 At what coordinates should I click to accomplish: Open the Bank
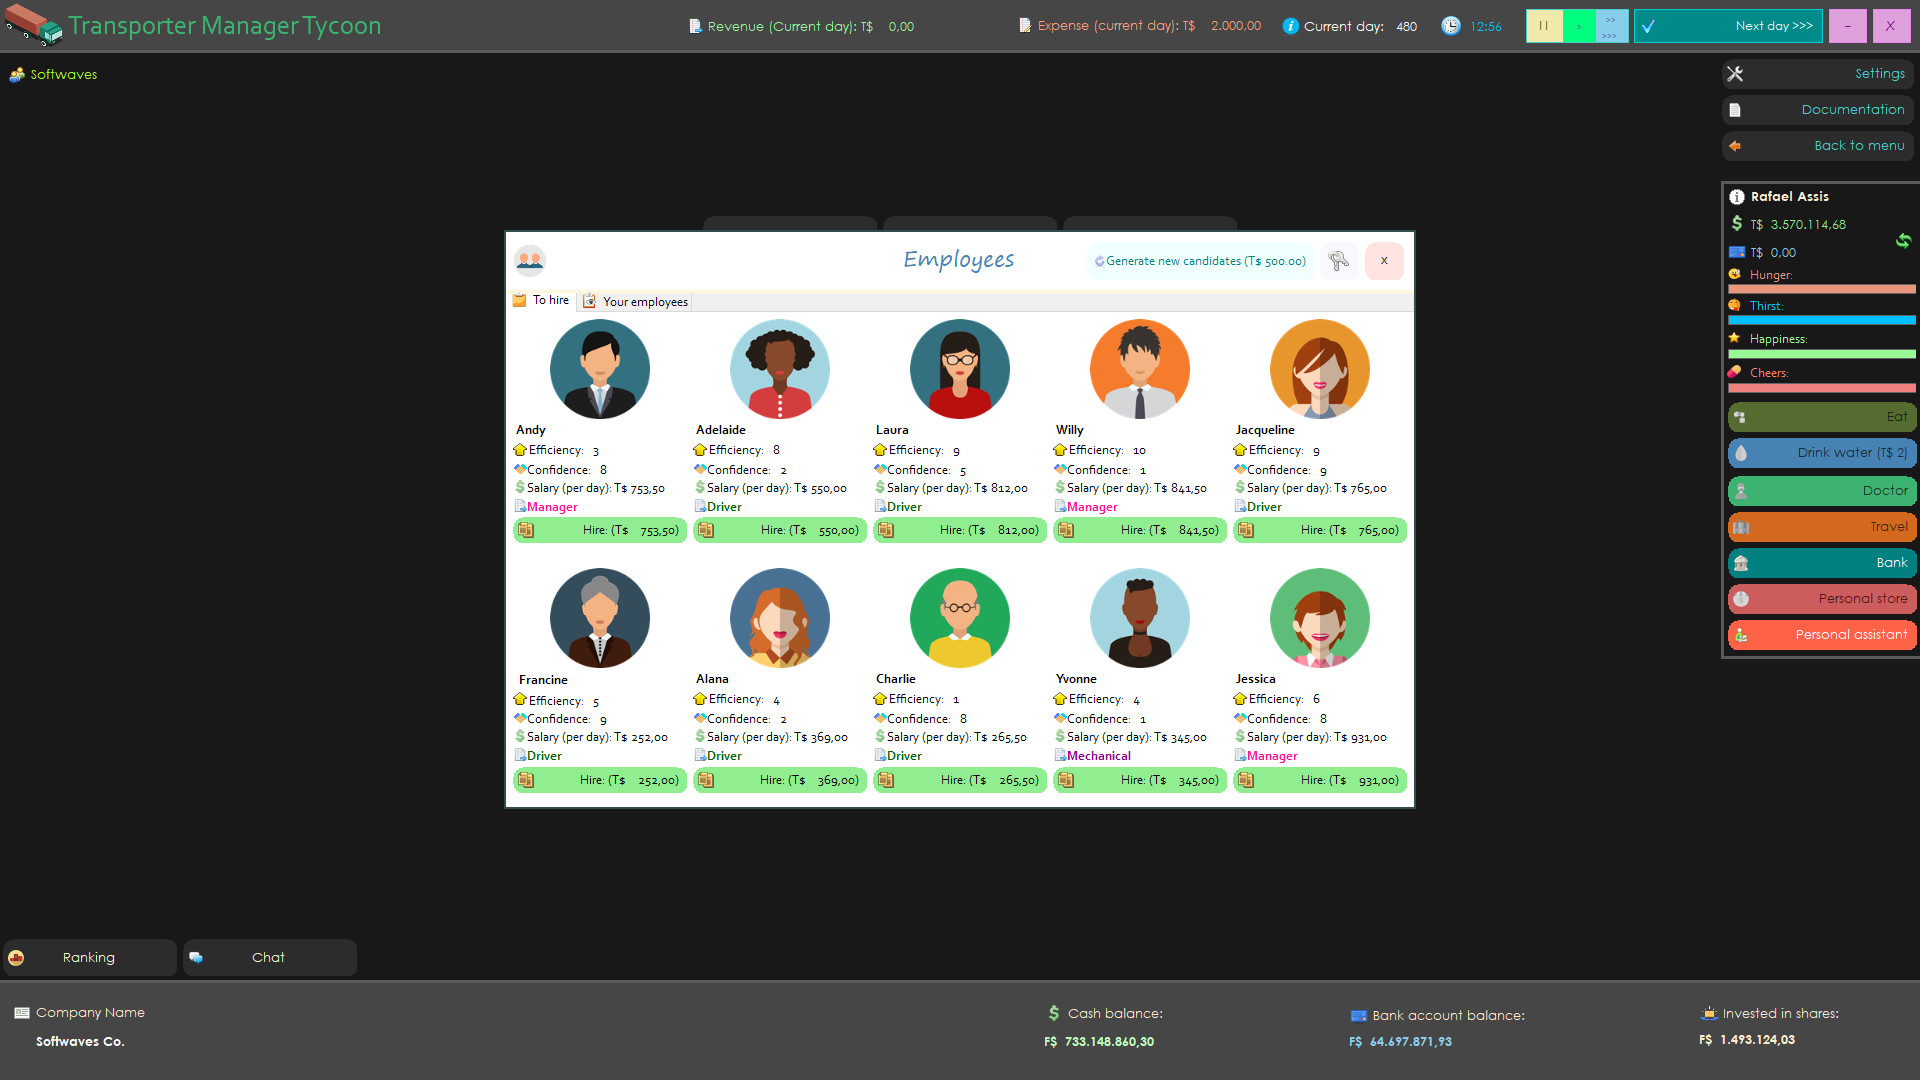pyautogui.click(x=1820, y=562)
